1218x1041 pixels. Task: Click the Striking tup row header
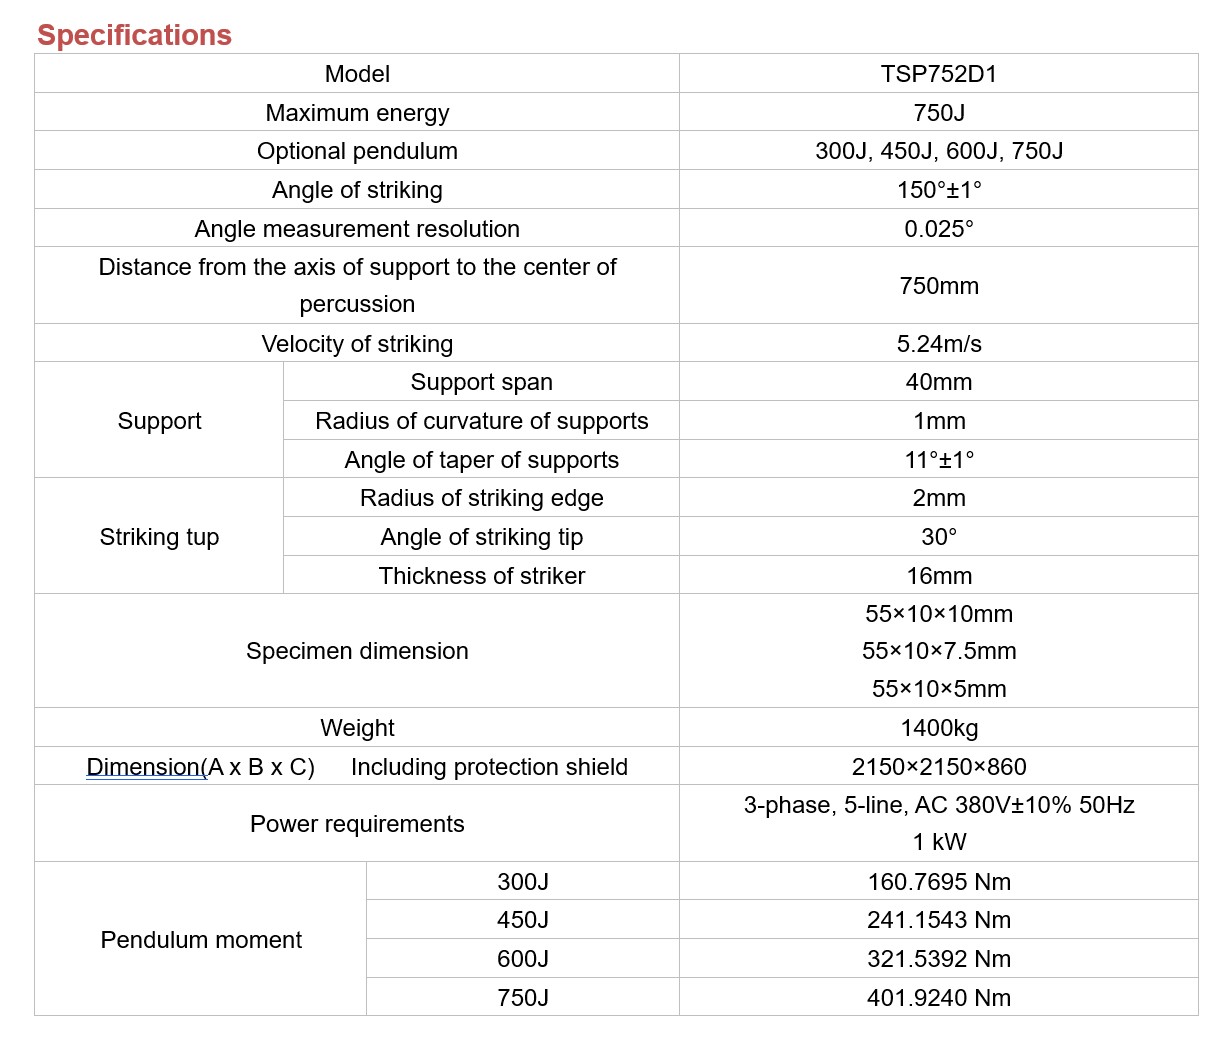159,537
